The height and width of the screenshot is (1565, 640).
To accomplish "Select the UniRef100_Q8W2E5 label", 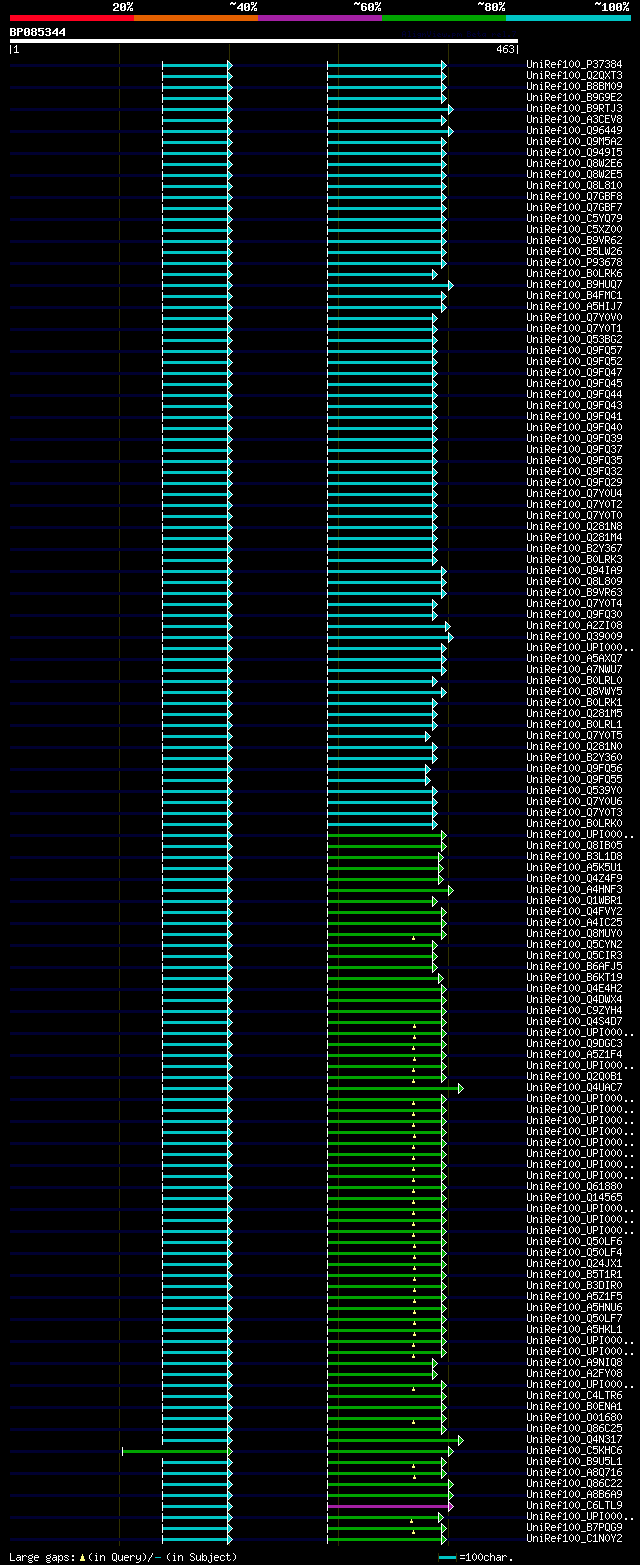I will [574, 175].
